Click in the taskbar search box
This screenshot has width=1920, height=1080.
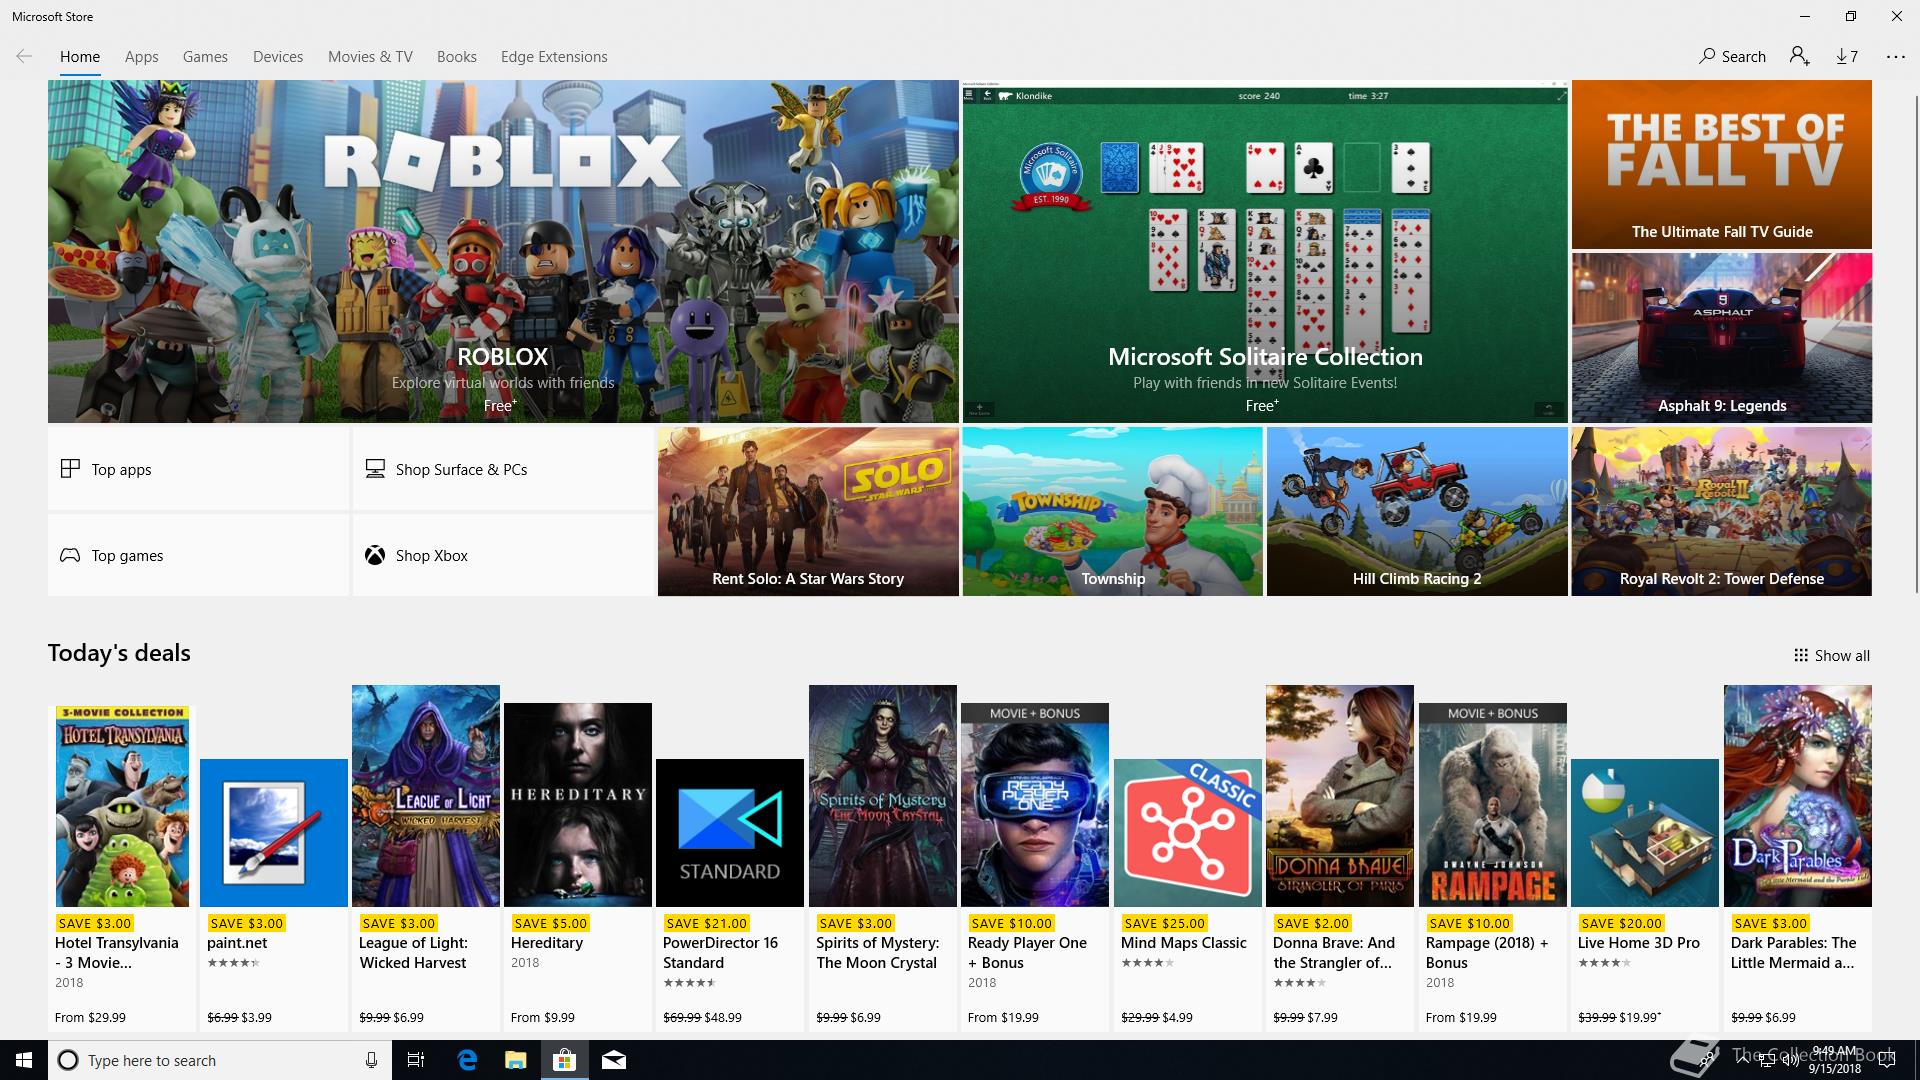(x=218, y=1060)
